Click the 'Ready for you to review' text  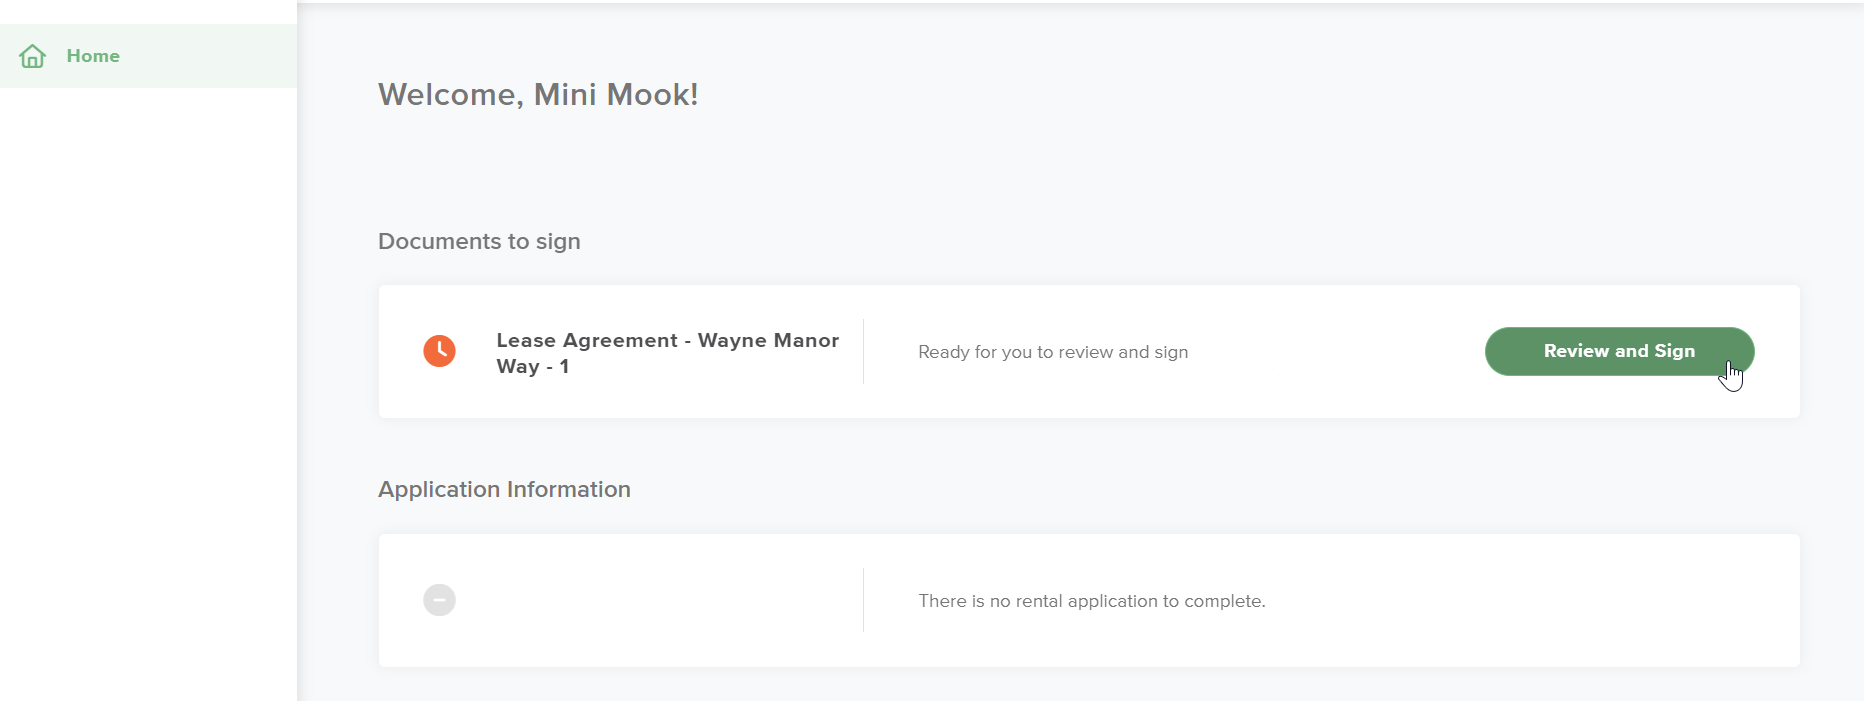pyautogui.click(x=1053, y=352)
